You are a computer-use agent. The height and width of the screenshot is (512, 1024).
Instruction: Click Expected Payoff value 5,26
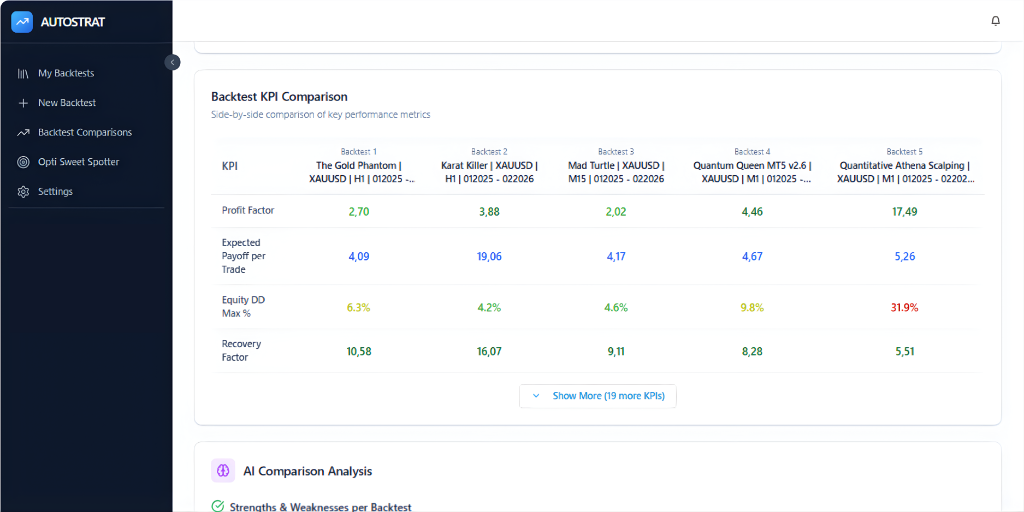point(904,257)
